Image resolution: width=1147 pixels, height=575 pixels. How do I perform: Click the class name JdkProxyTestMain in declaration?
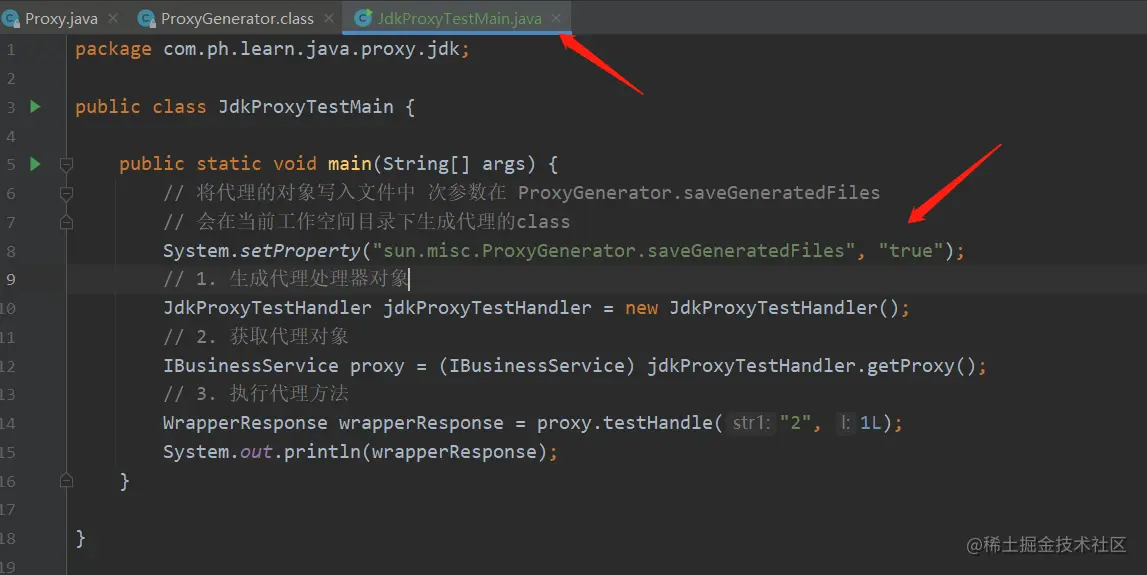tap(306, 107)
